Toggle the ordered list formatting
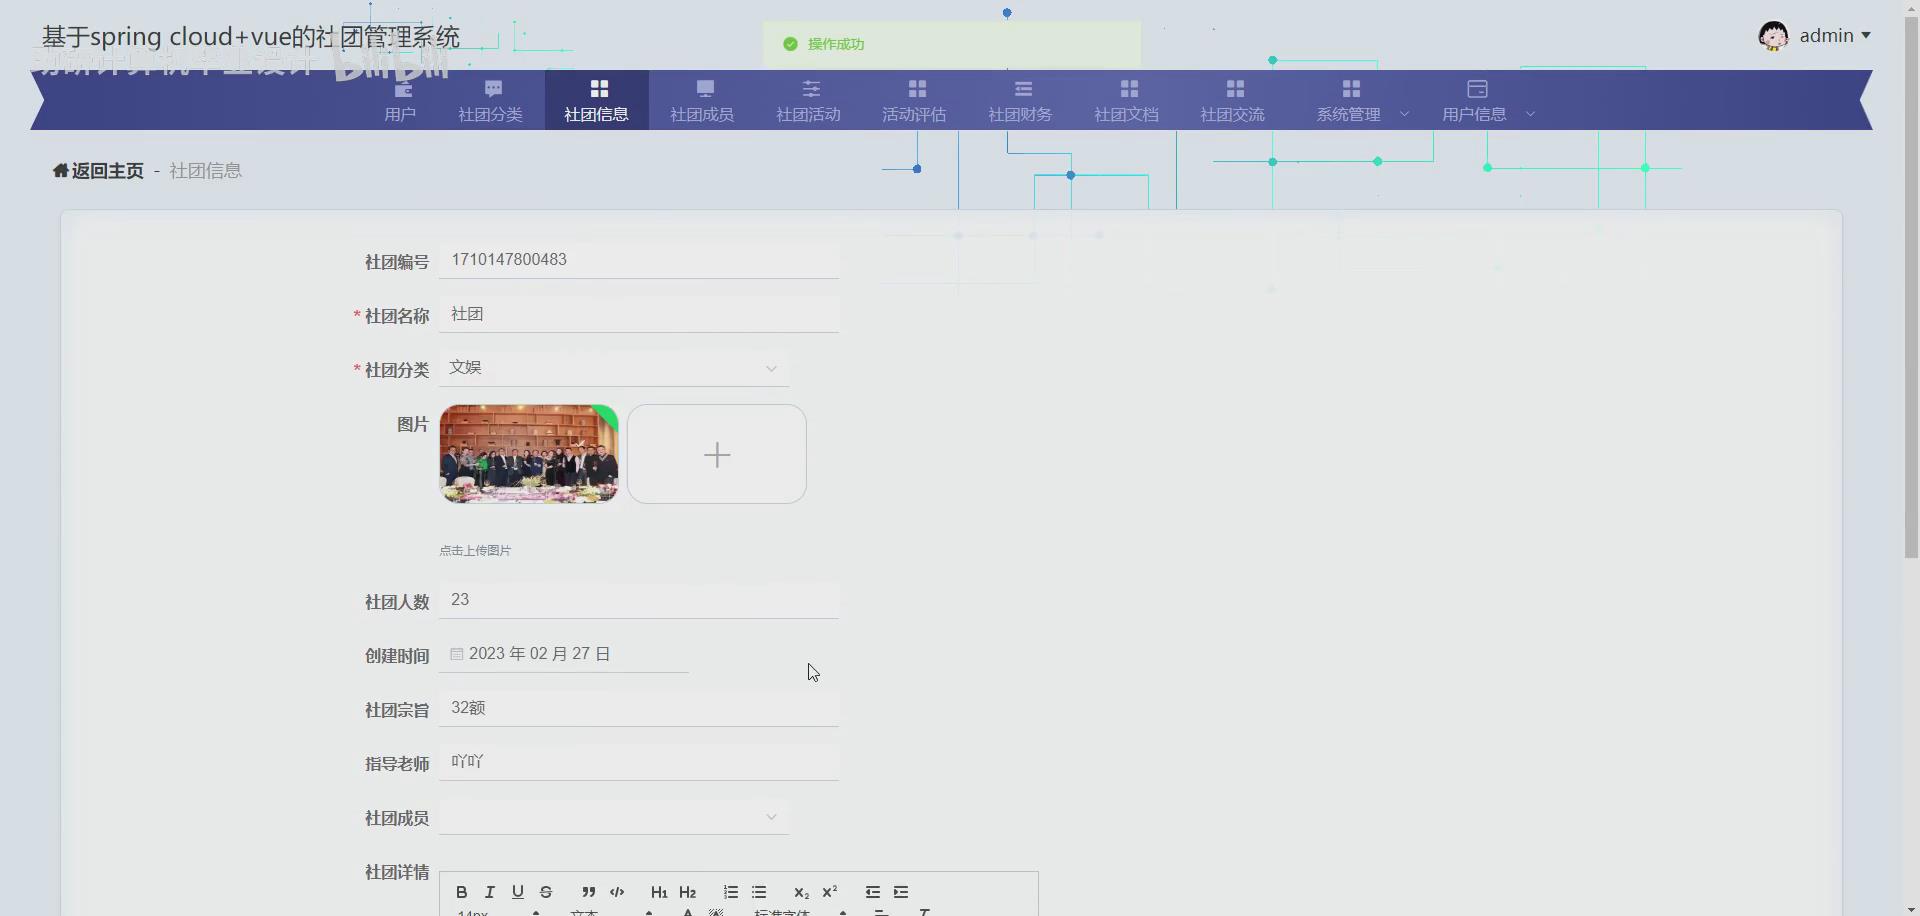Screen dimensions: 1920x916 point(731,891)
